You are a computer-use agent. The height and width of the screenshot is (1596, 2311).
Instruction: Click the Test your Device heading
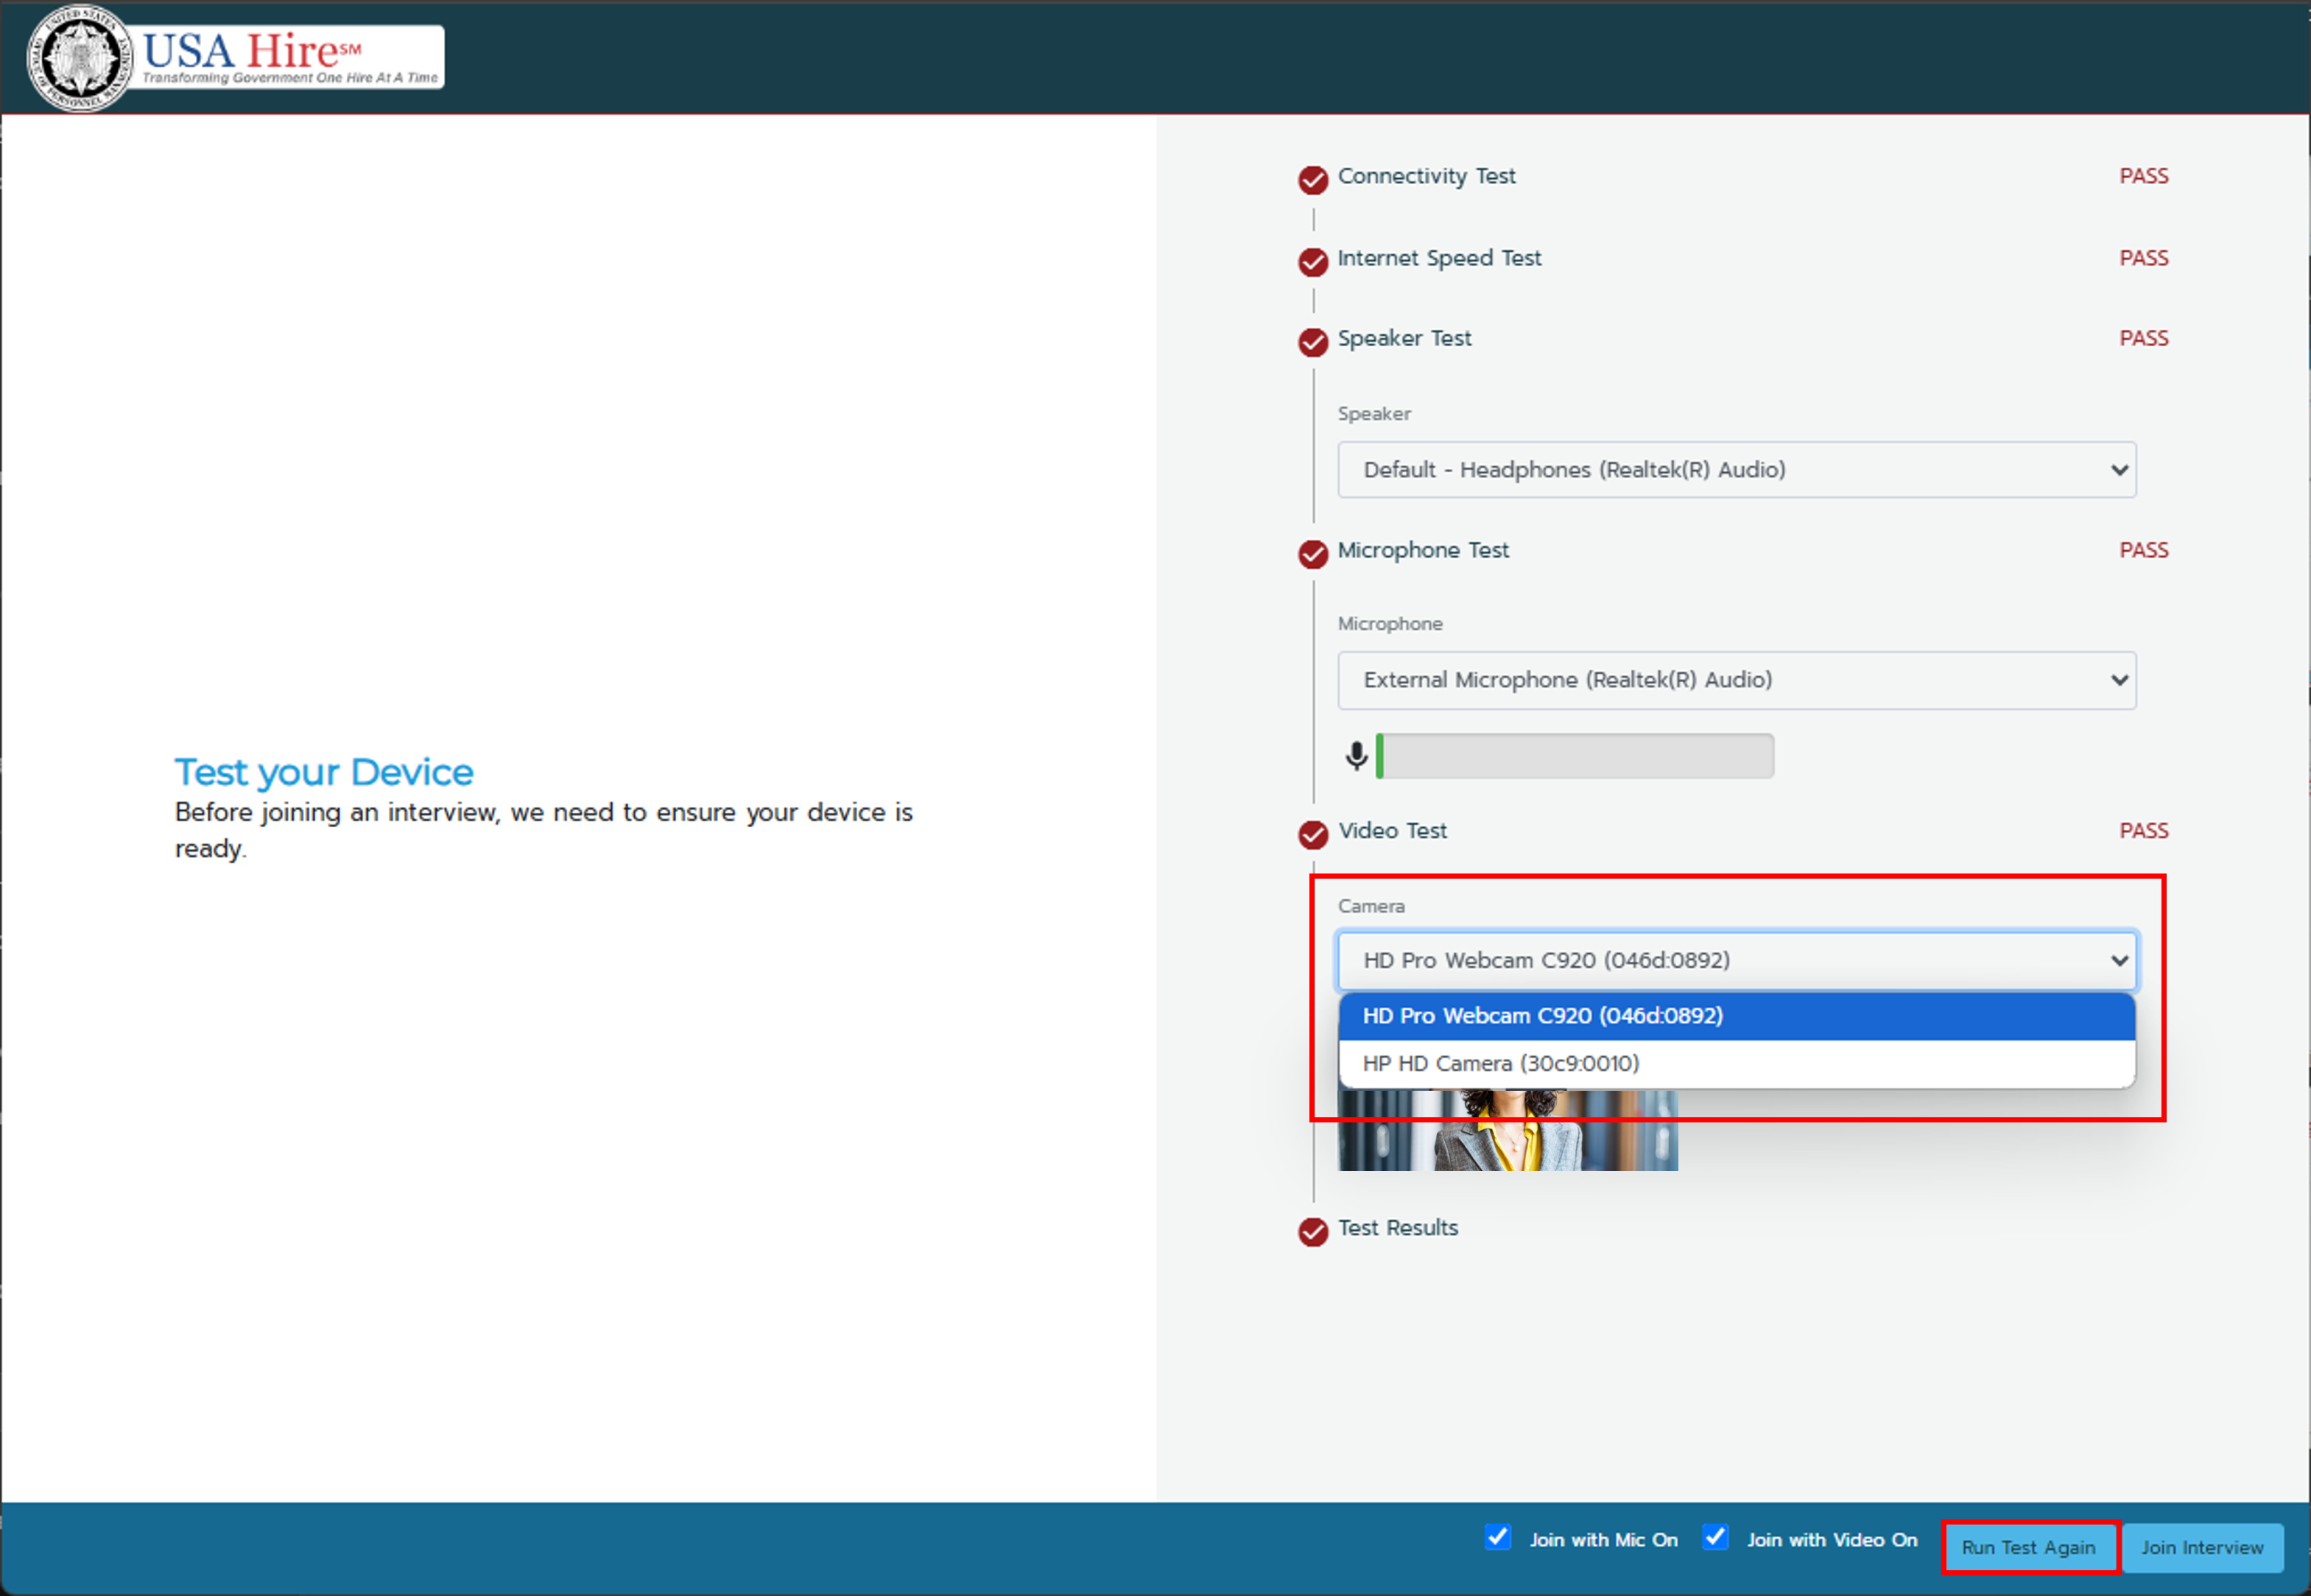(x=324, y=773)
